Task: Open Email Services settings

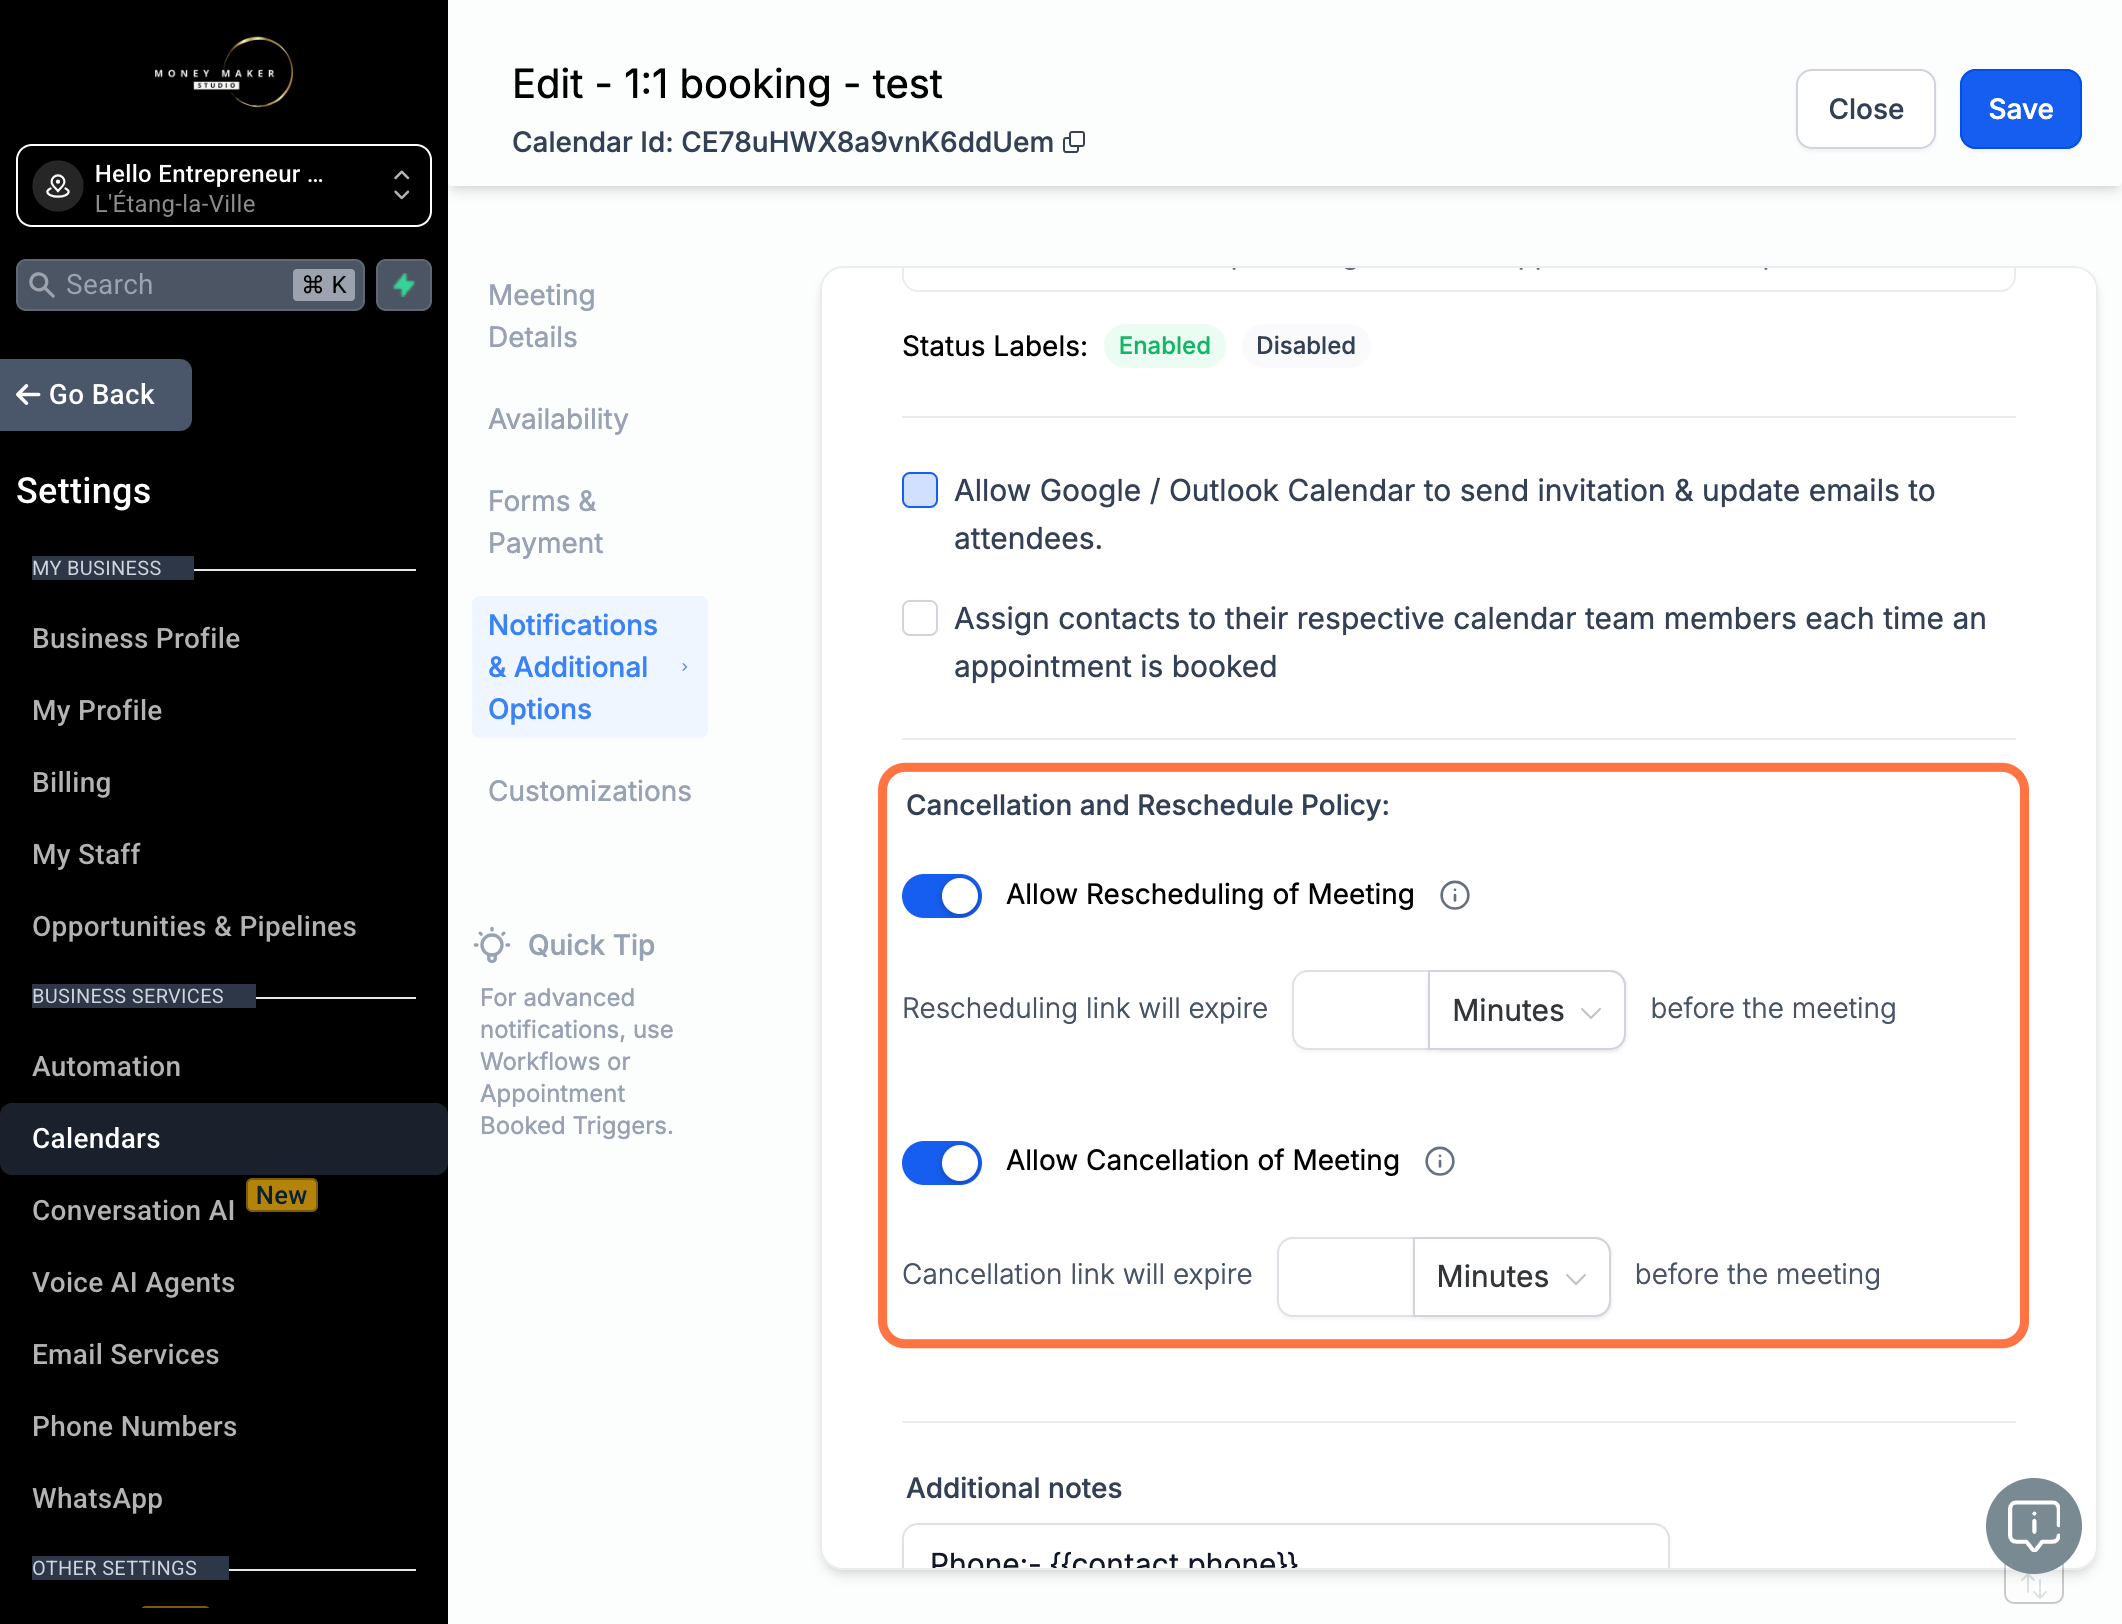Action: click(x=125, y=1354)
